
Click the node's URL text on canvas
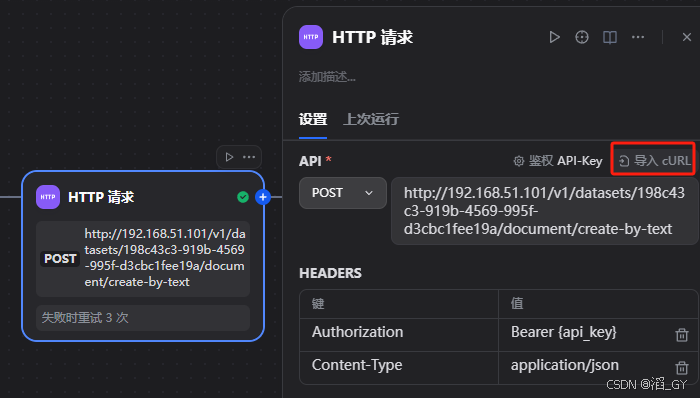click(x=165, y=258)
